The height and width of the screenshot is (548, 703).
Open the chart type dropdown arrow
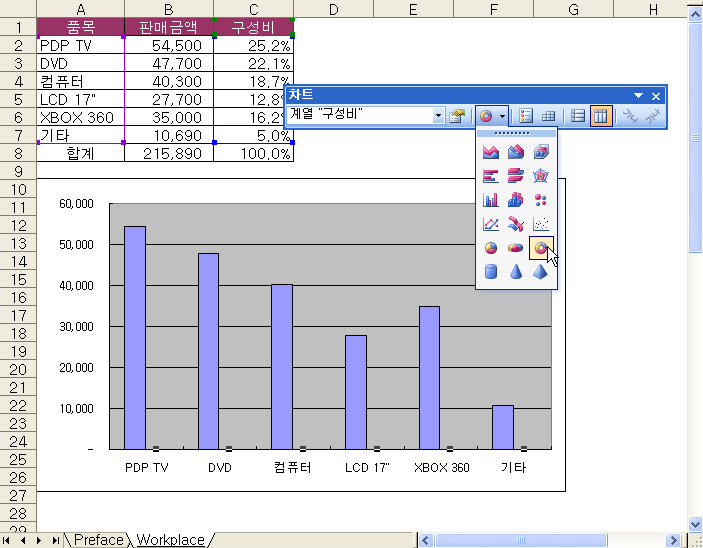503,116
